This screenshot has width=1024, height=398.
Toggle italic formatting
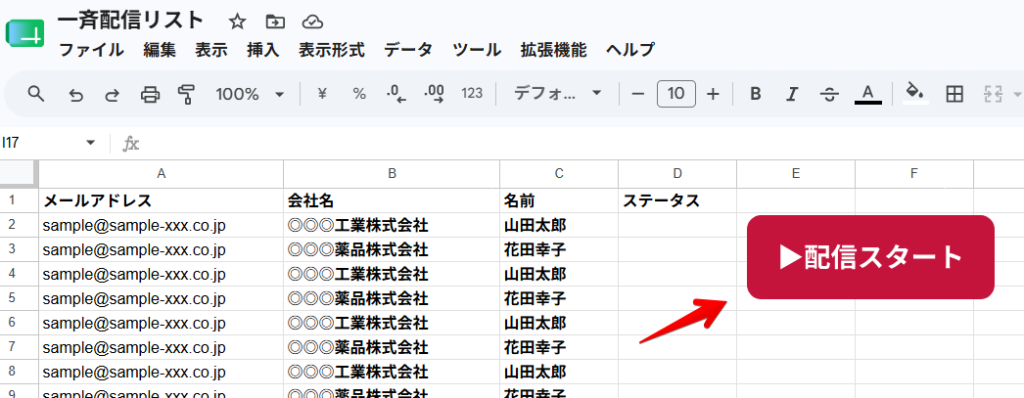pyautogui.click(x=792, y=94)
